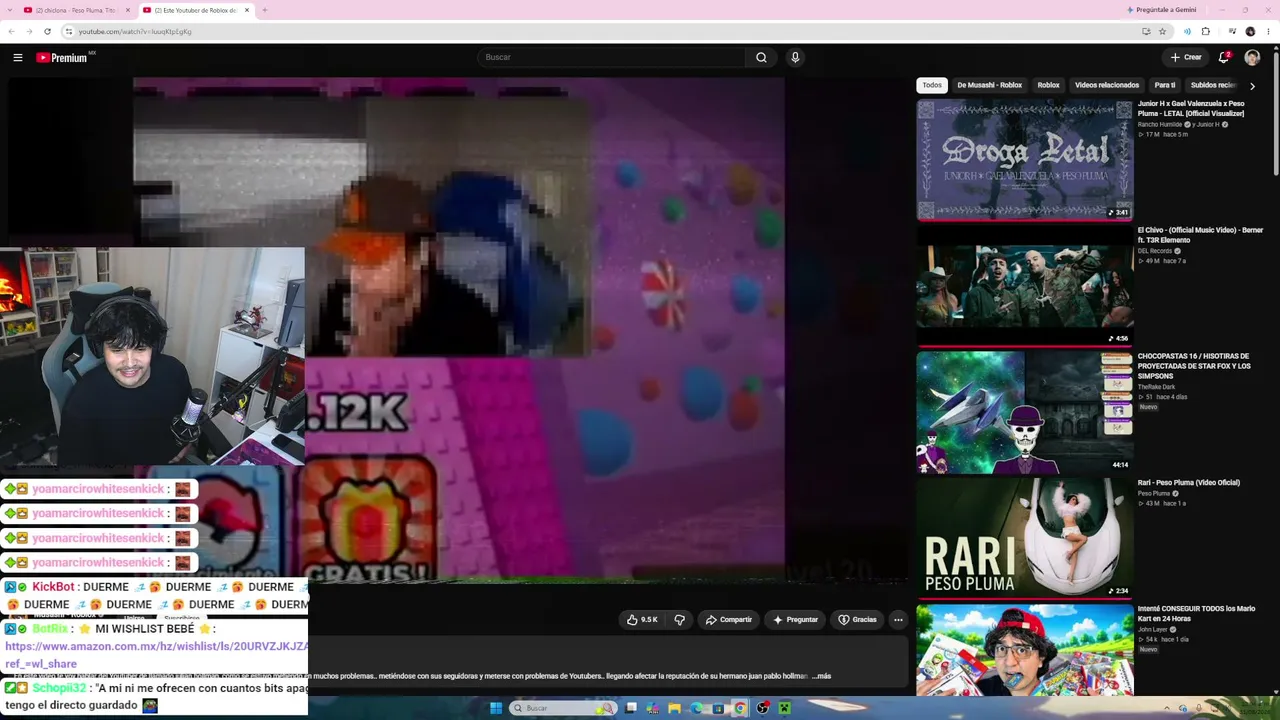Viewport: 1280px width, 720px height.
Task: Bookmark this page with the star
Action: (x=1162, y=31)
